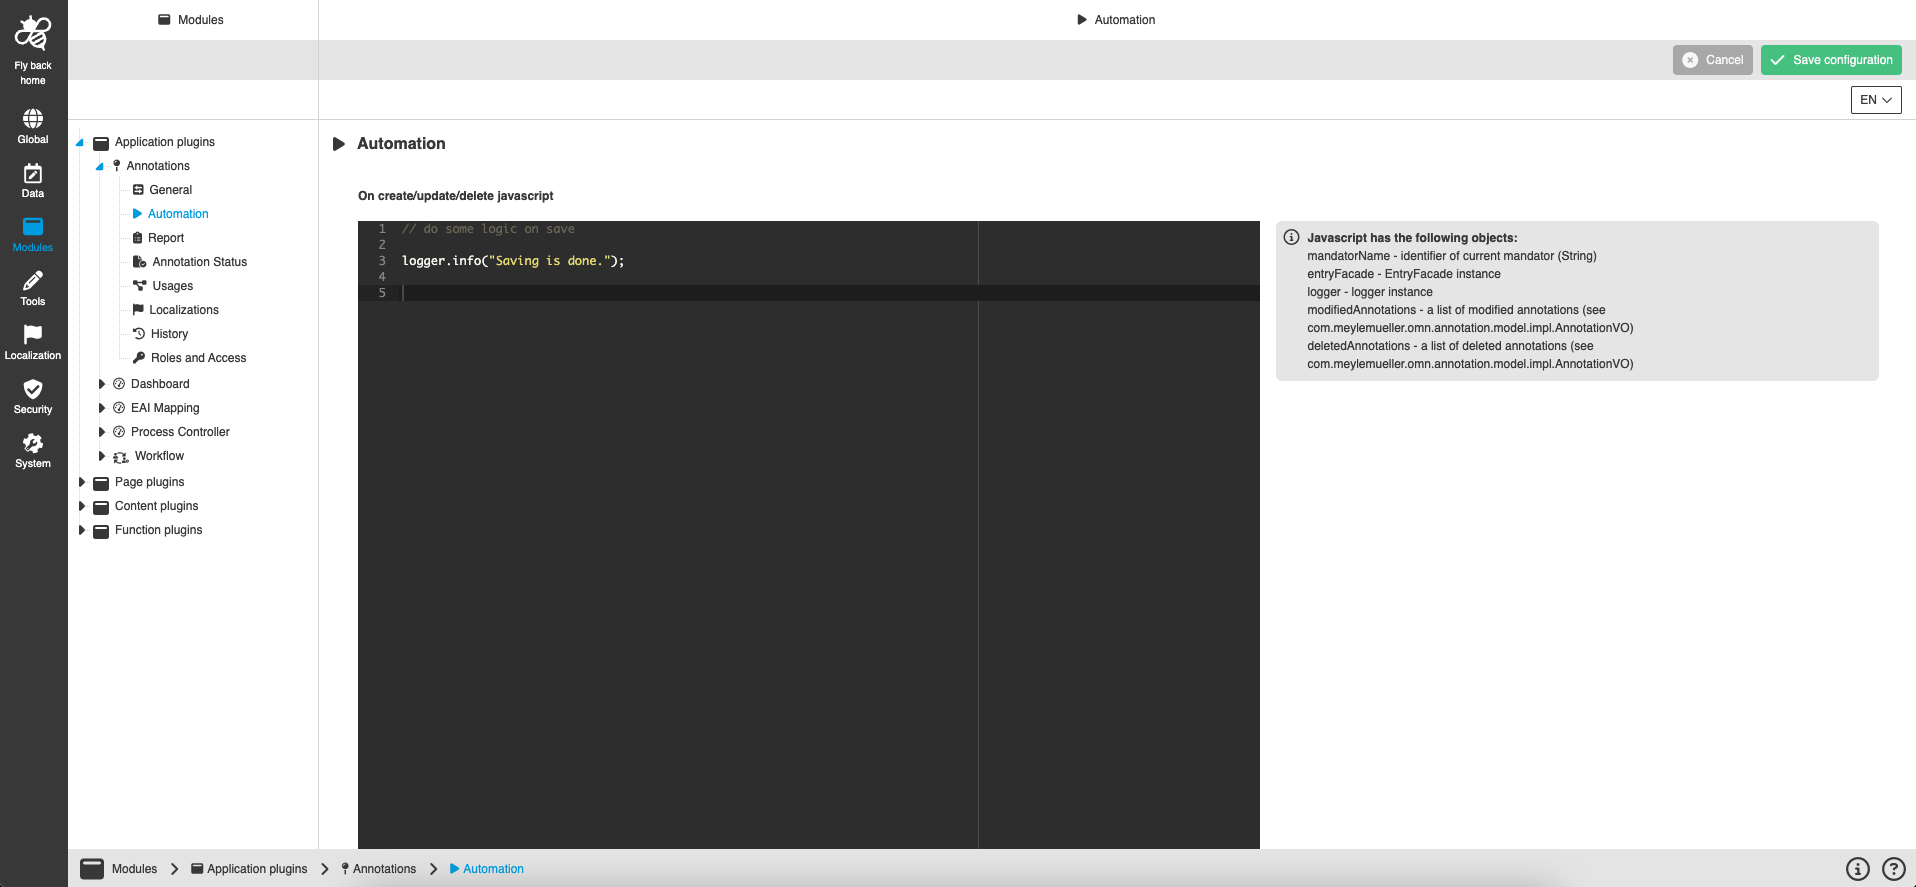Open the Global section in the sidebar
The image size is (1916, 887).
[x=33, y=127]
